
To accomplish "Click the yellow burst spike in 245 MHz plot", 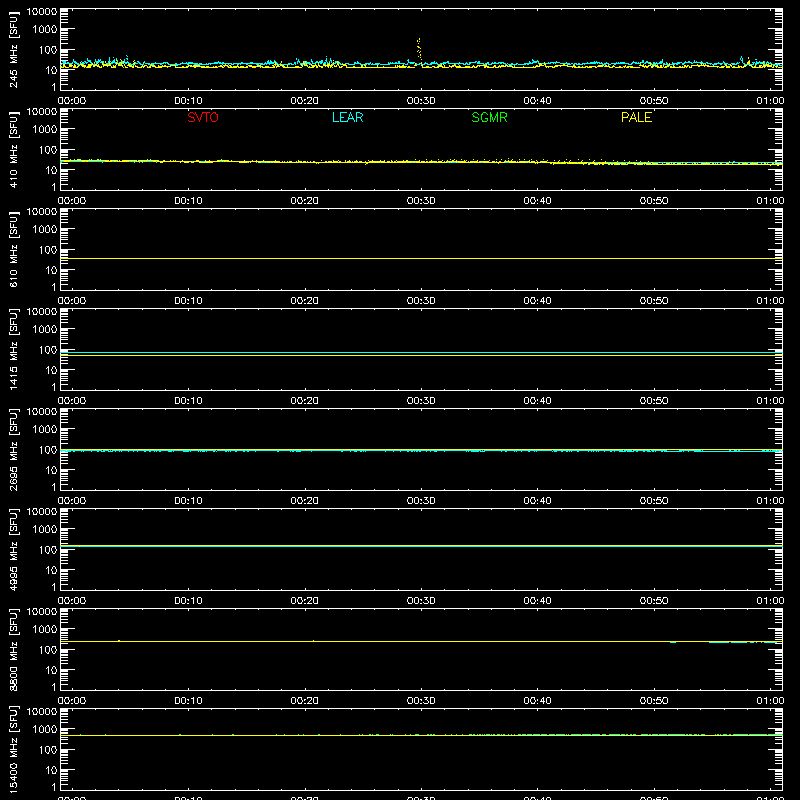I will 419,50.
